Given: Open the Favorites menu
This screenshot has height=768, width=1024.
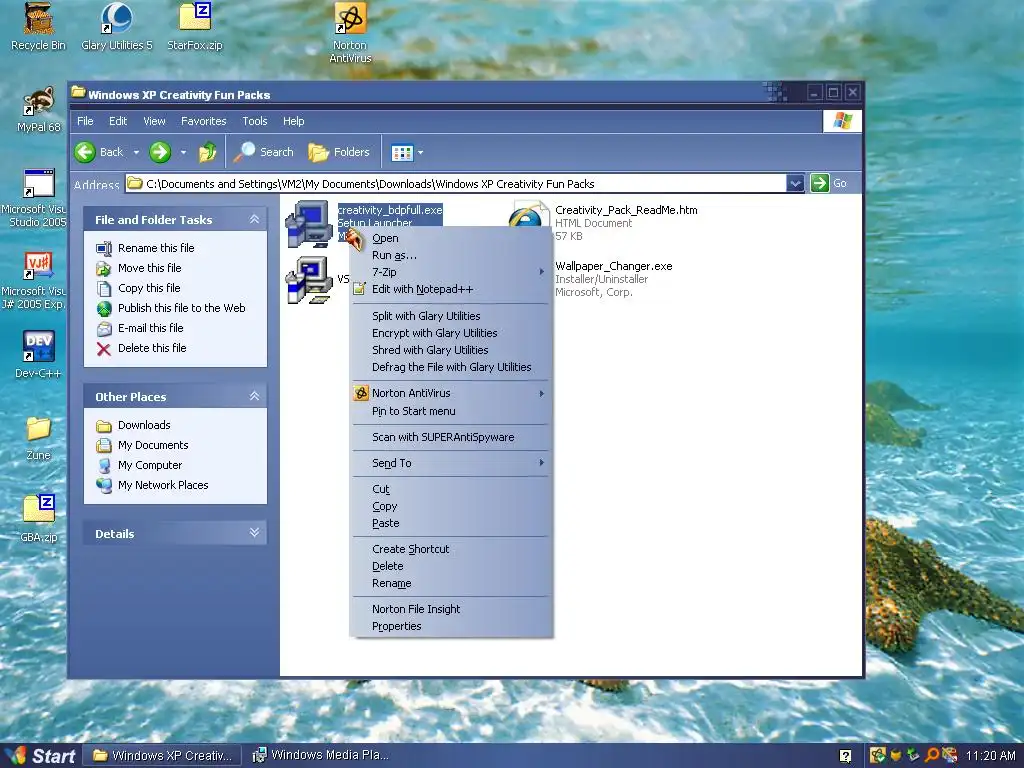Looking at the screenshot, I should pyautogui.click(x=203, y=121).
